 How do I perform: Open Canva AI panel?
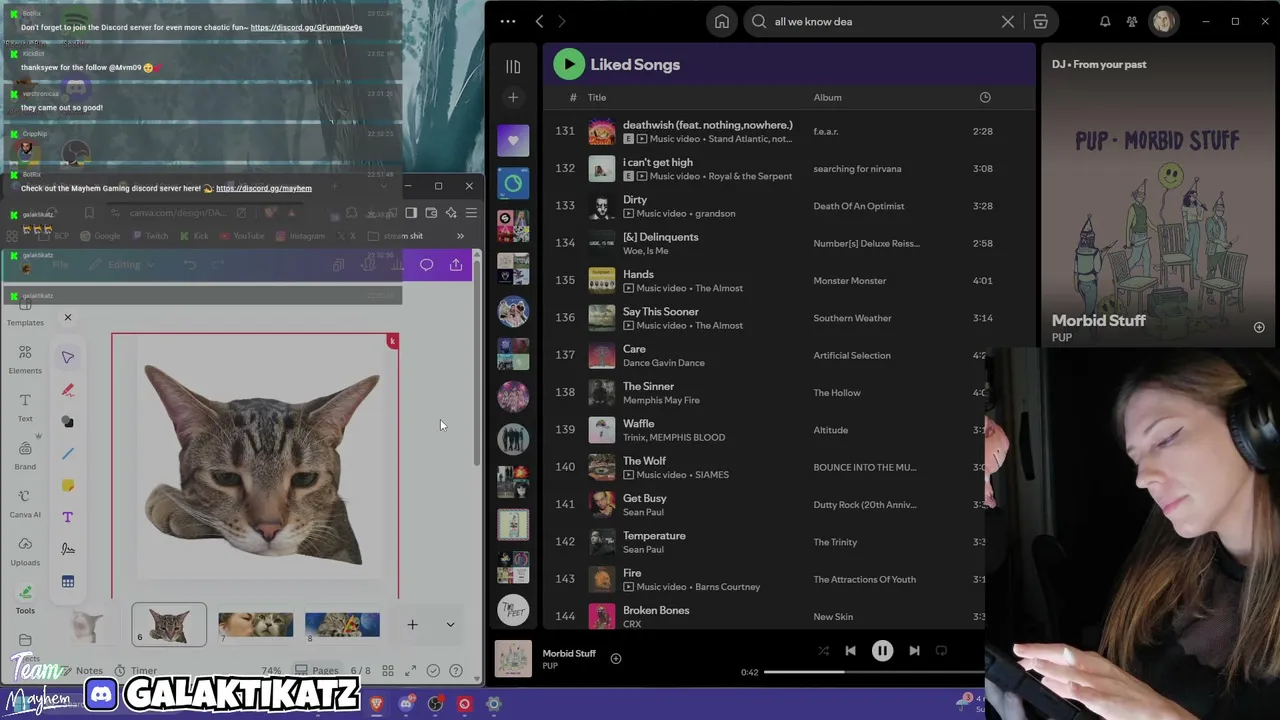point(25,503)
